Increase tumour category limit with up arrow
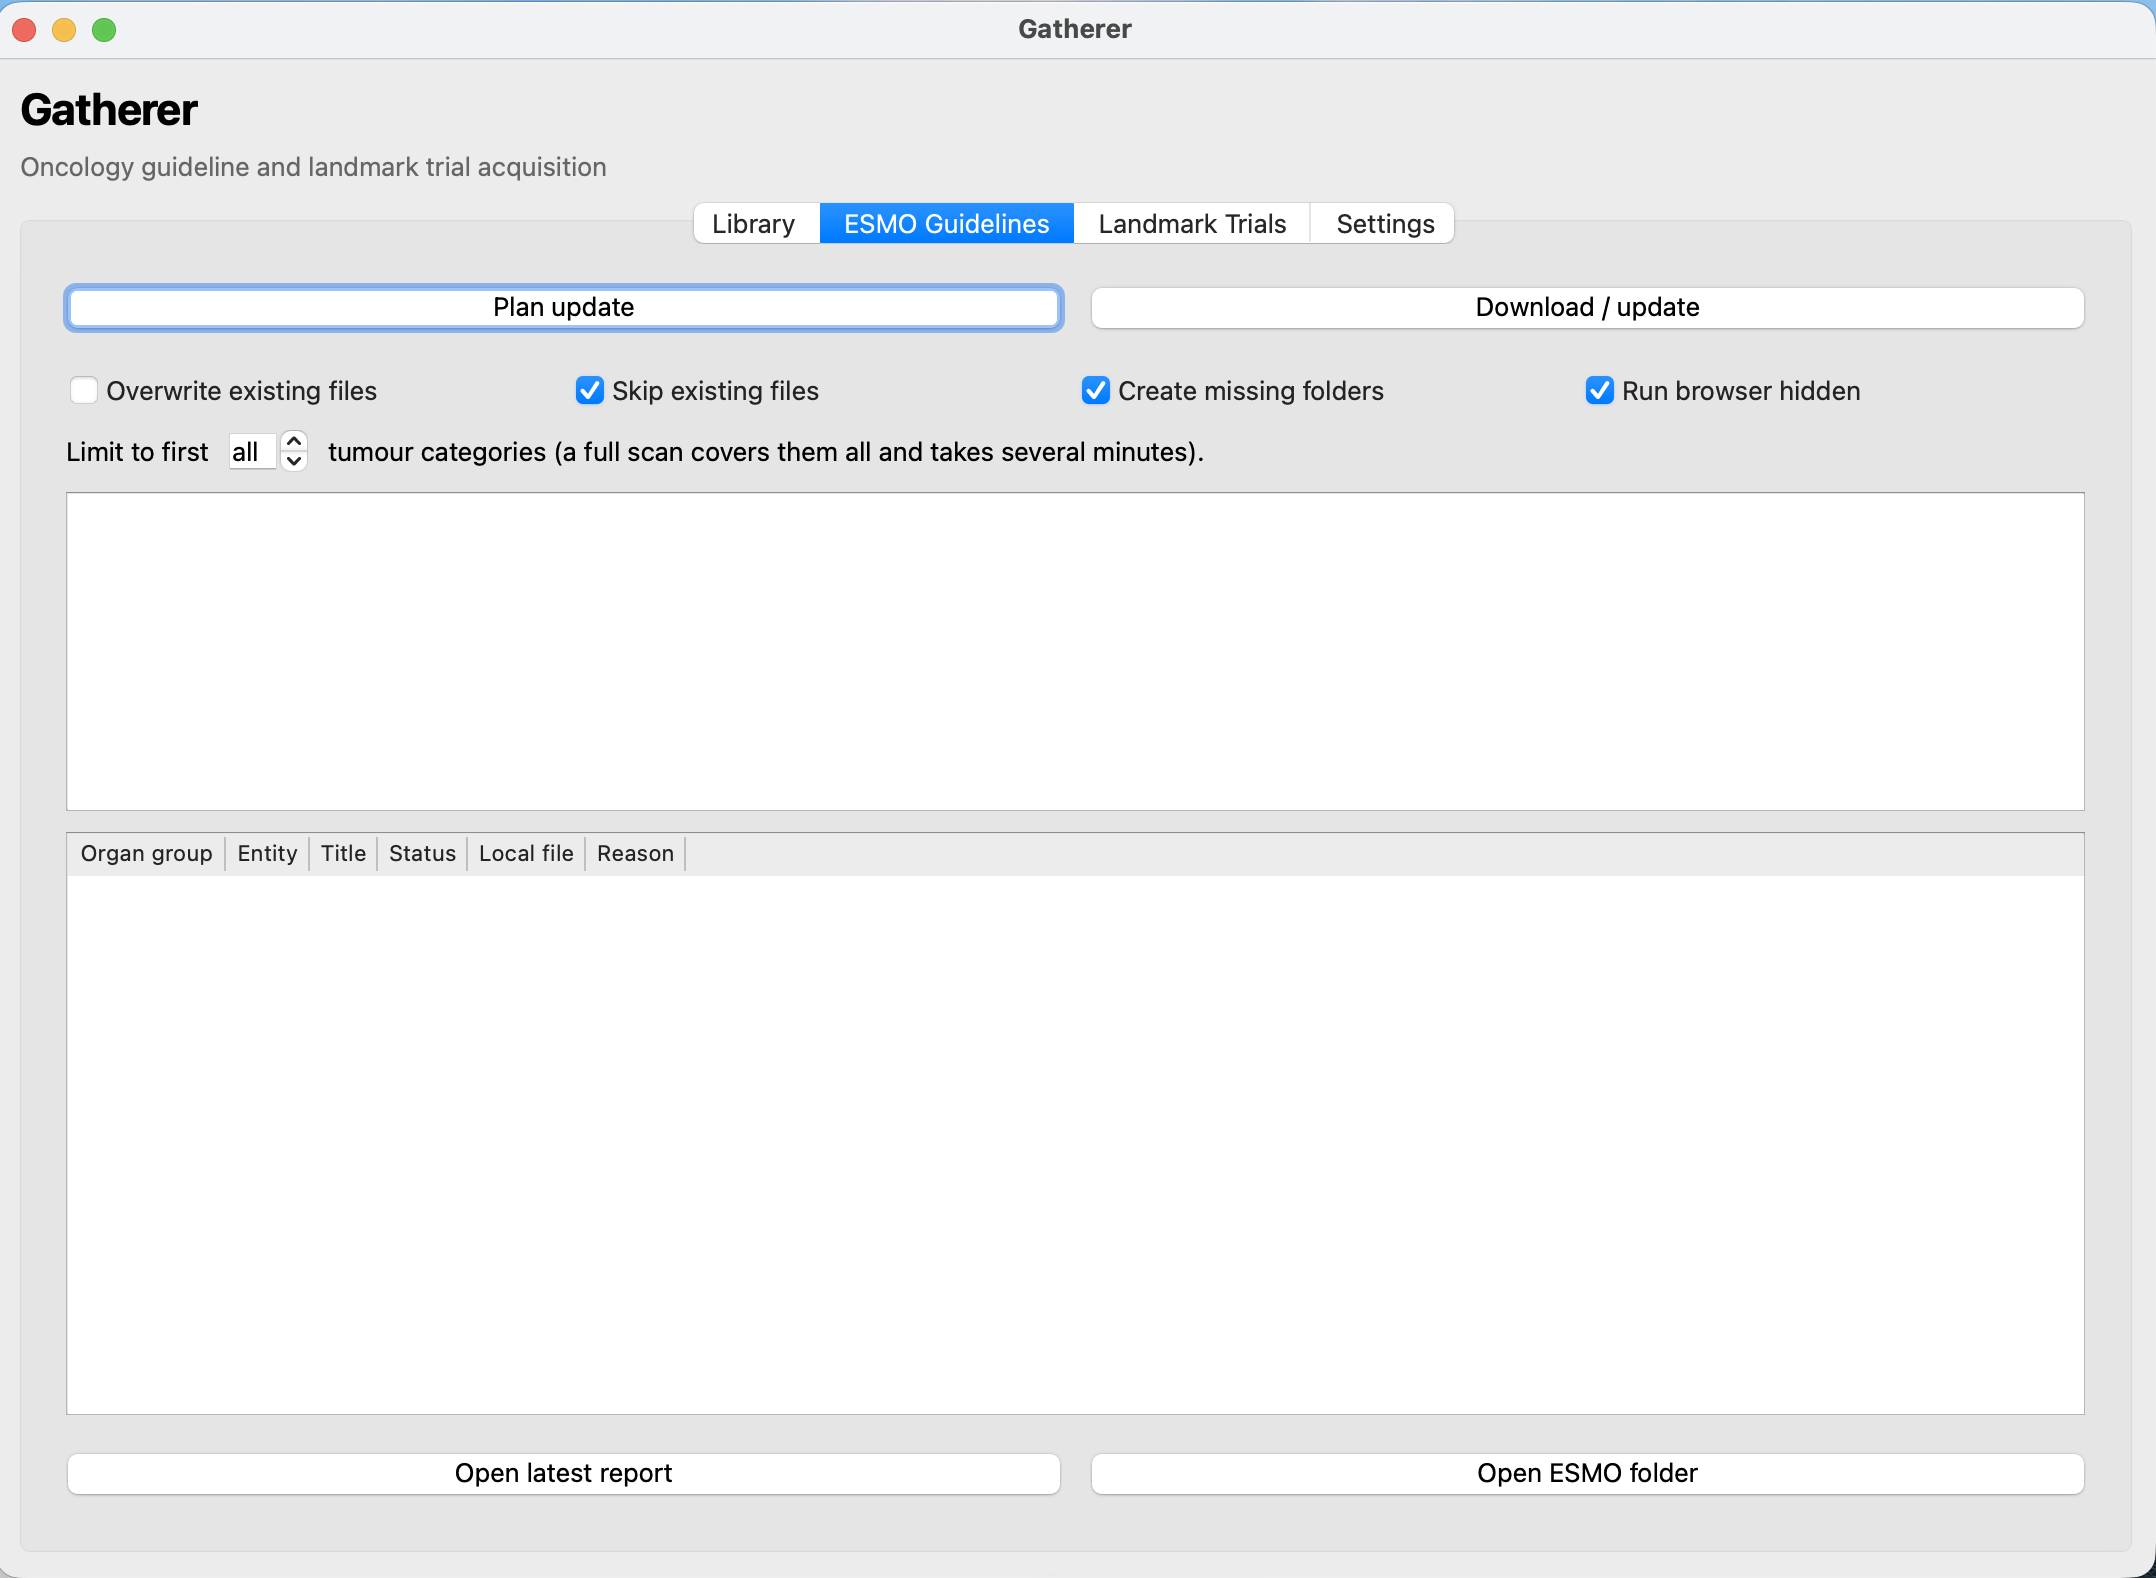The width and height of the screenshot is (2156, 1578). [294, 442]
